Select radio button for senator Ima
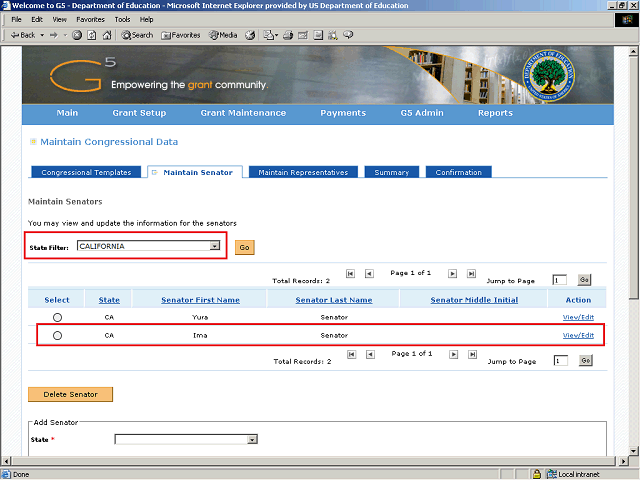640x480 pixels. [58, 335]
